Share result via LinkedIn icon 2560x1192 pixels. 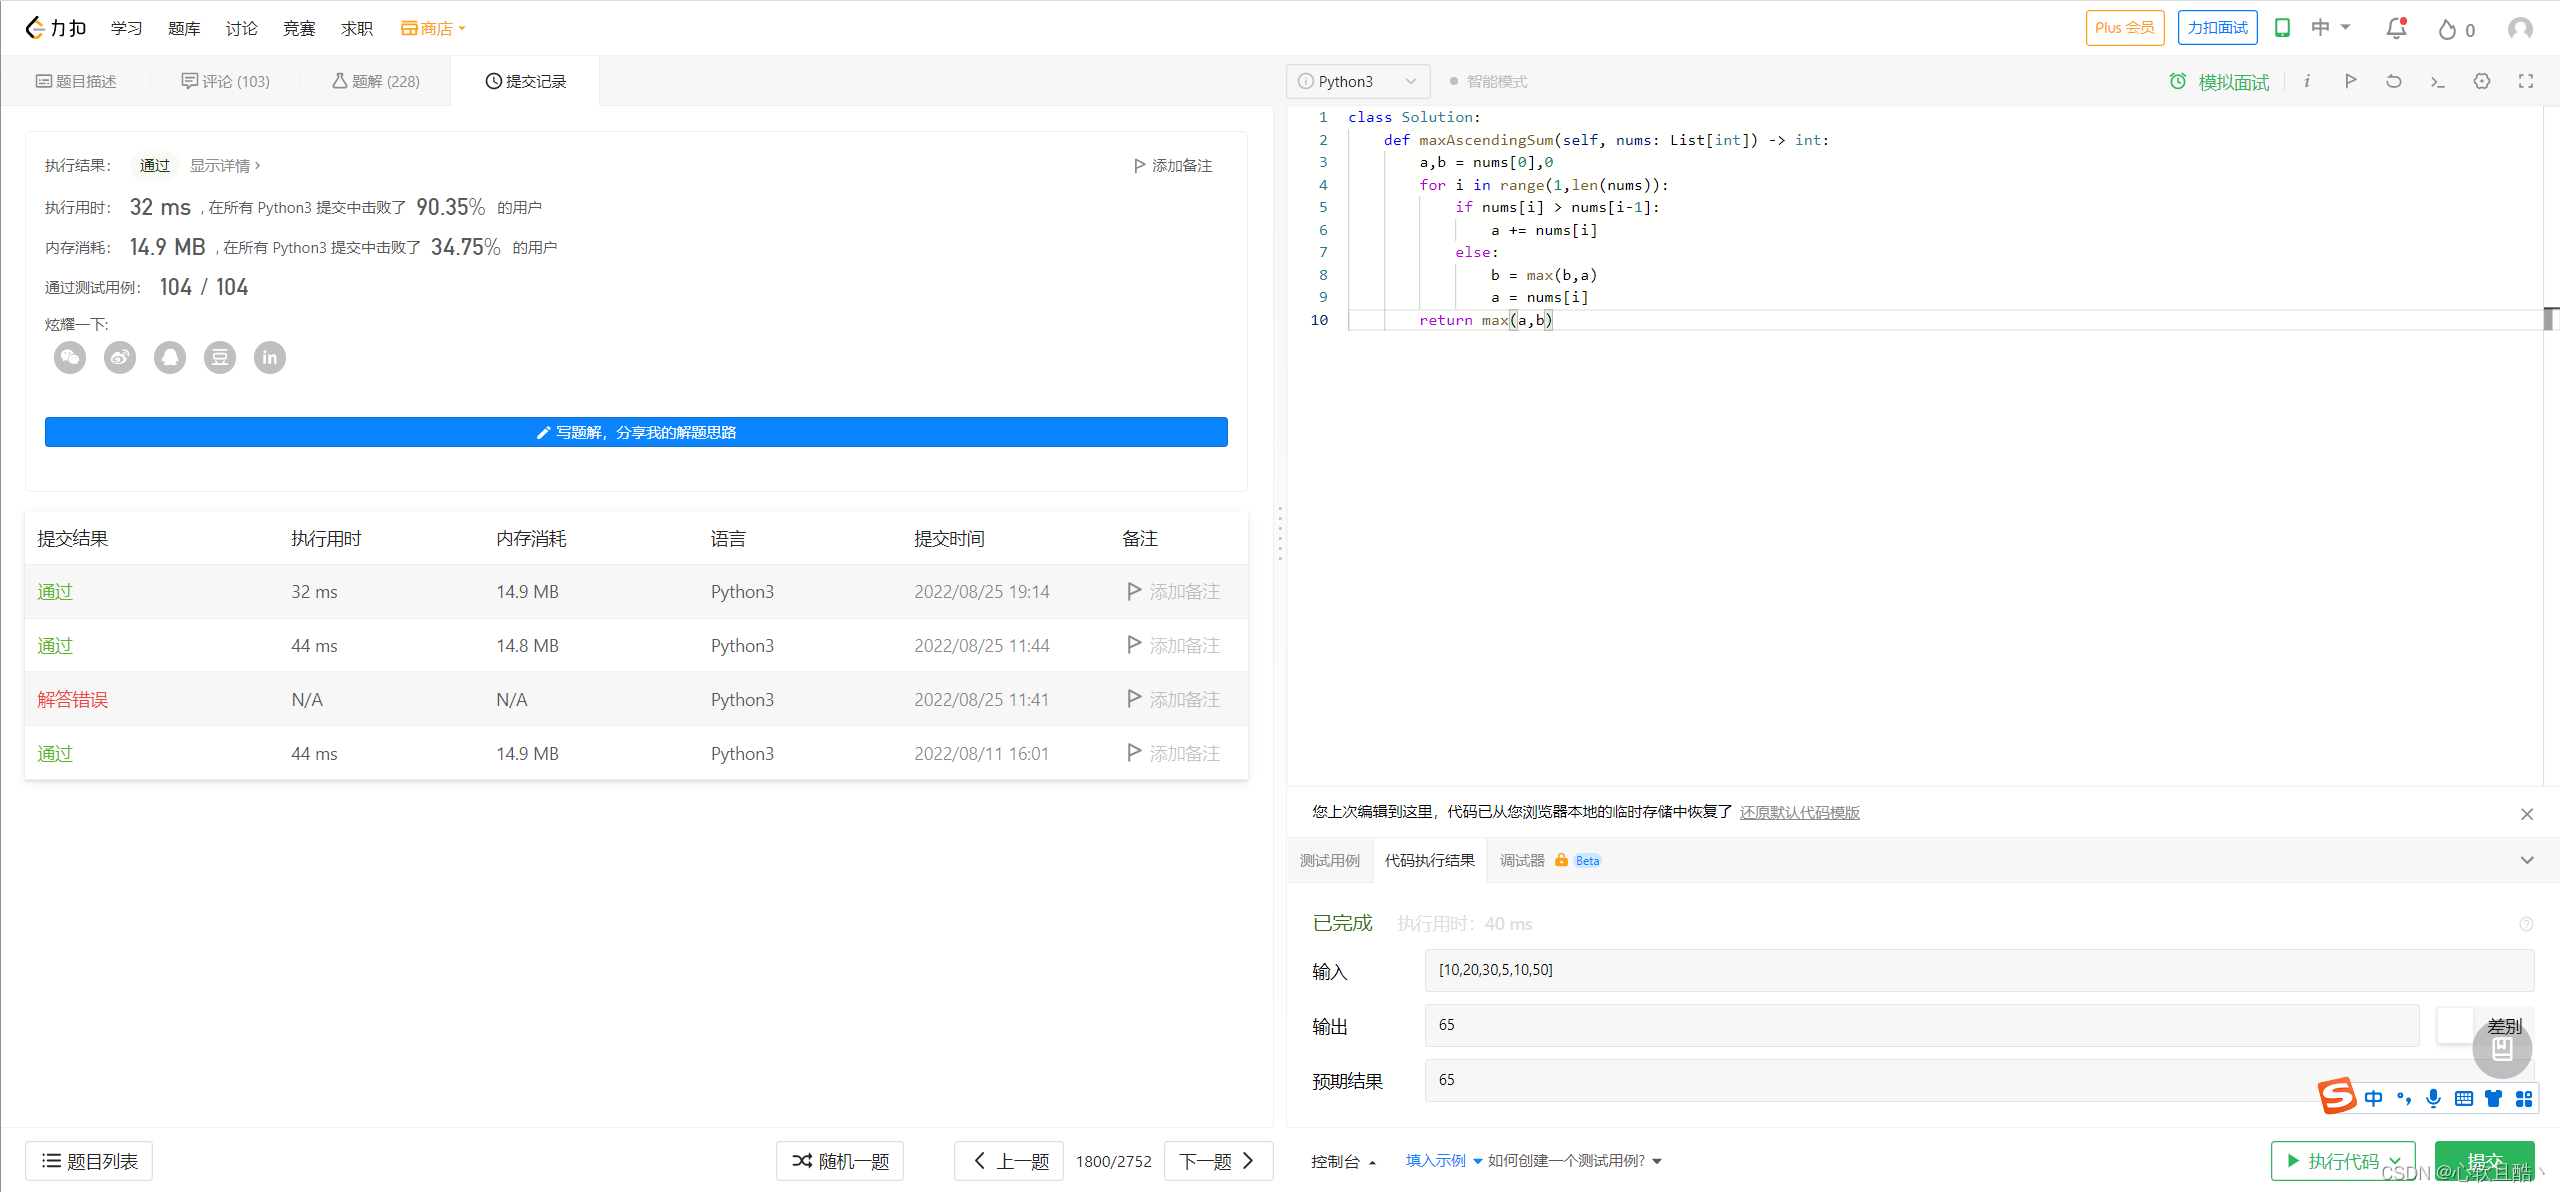270,357
